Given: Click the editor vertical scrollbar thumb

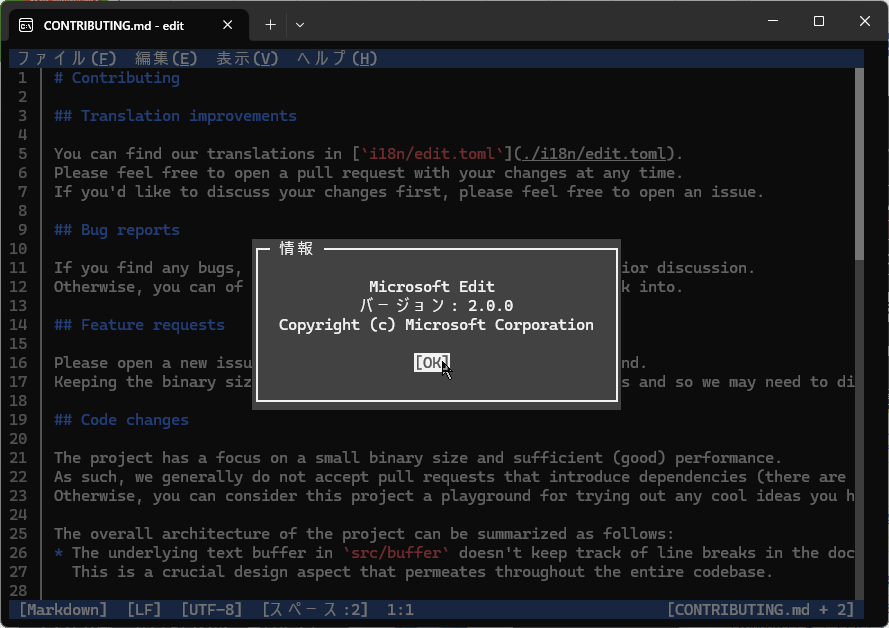Looking at the screenshot, I should pyautogui.click(x=859, y=164).
